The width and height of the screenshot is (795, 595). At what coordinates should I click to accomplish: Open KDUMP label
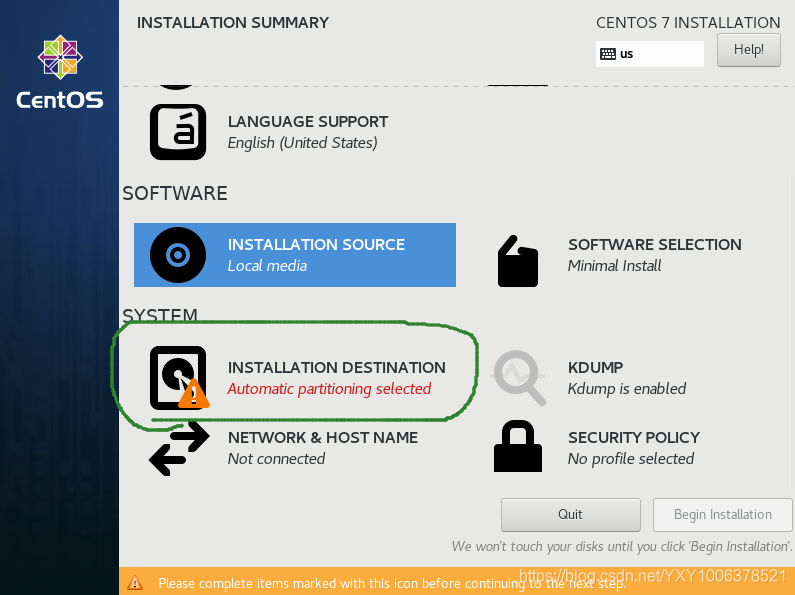(x=595, y=367)
